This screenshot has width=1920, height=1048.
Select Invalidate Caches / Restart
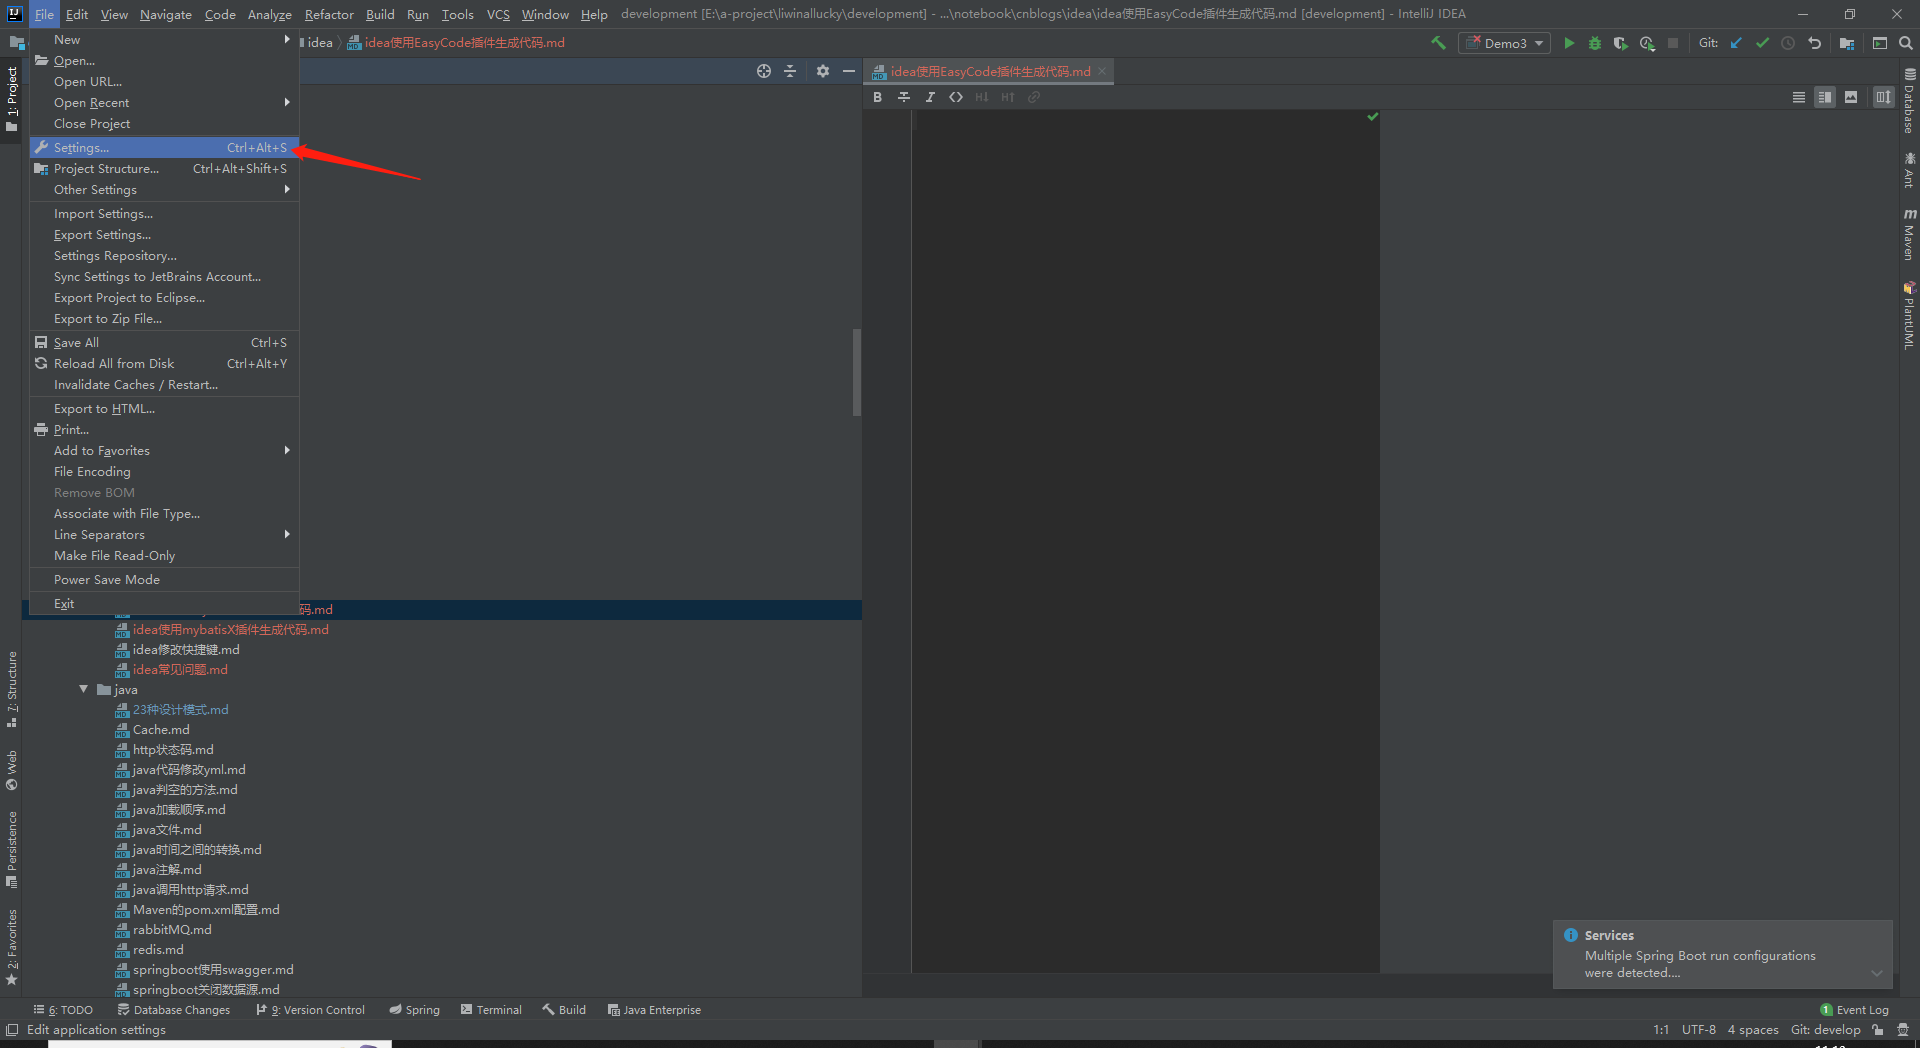coord(164,385)
